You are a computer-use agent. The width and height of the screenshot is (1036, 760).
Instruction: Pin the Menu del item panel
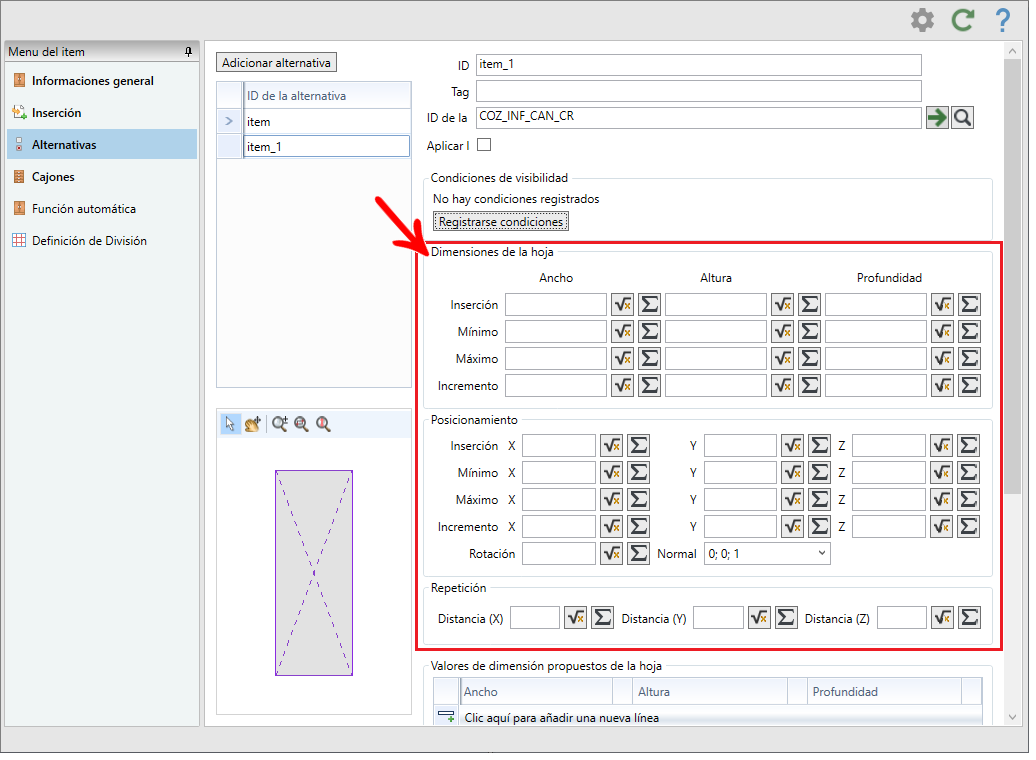pos(188,52)
